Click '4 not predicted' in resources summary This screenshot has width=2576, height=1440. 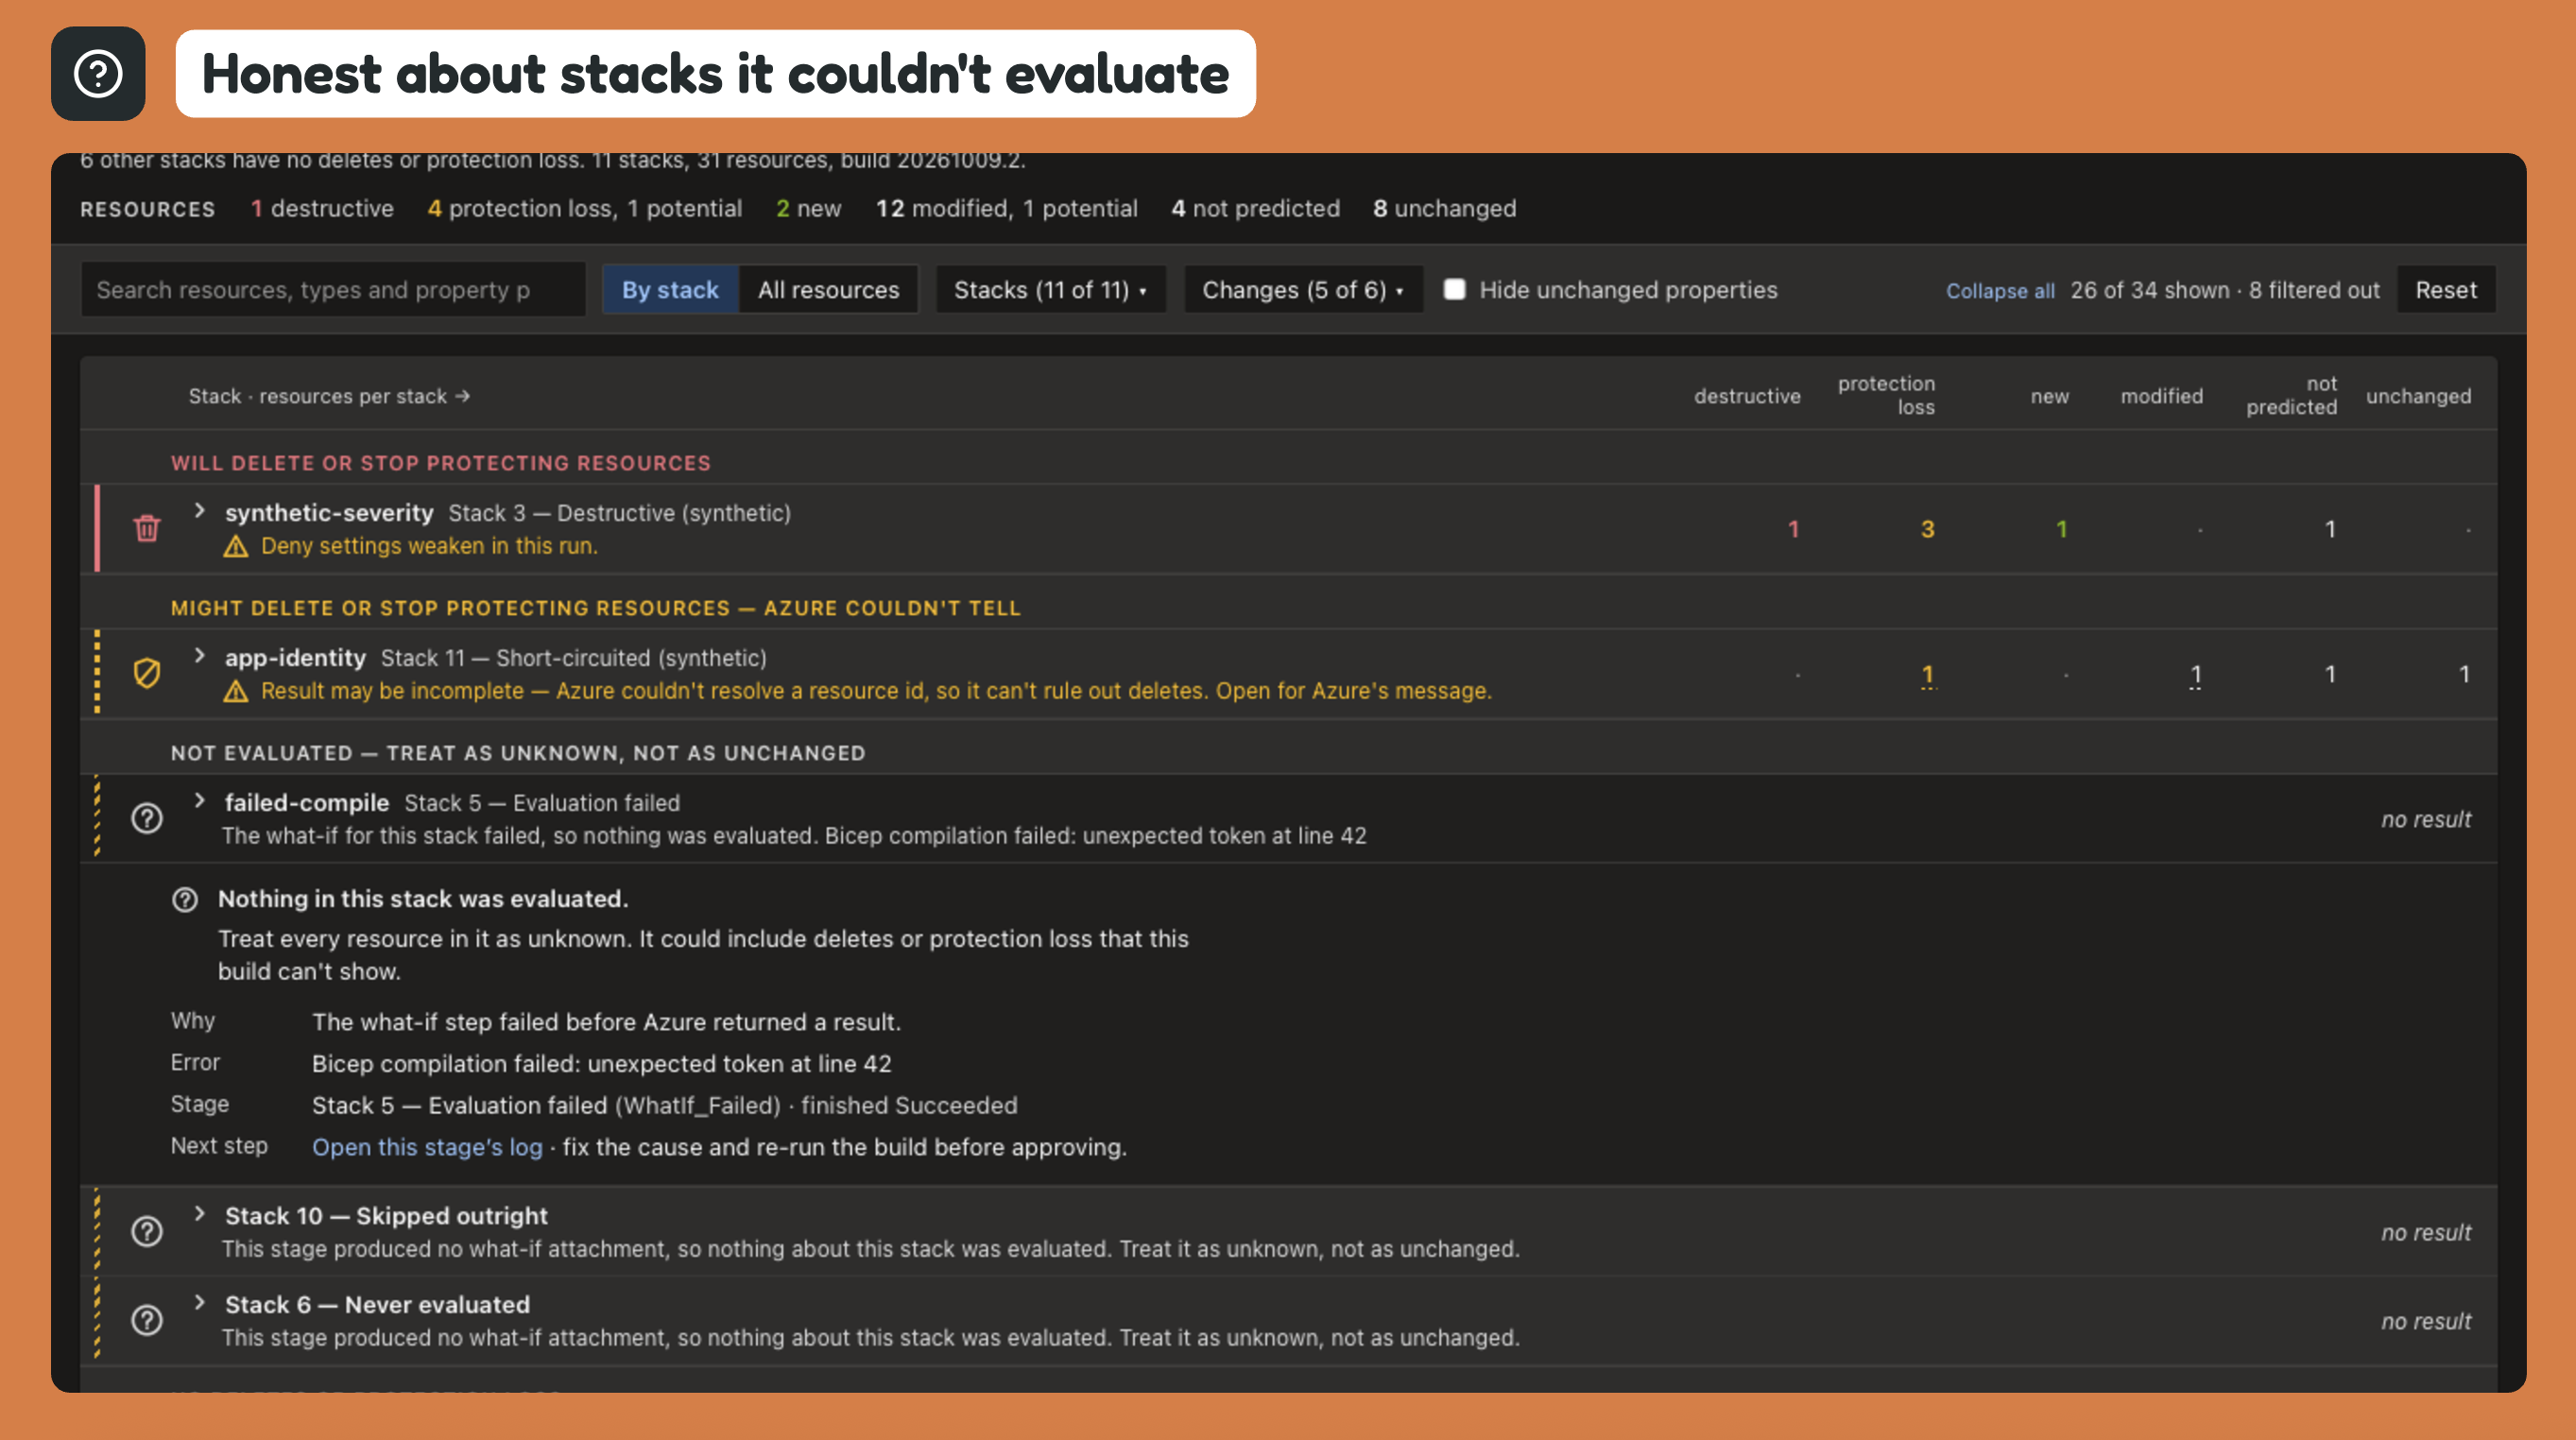coord(1255,208)
